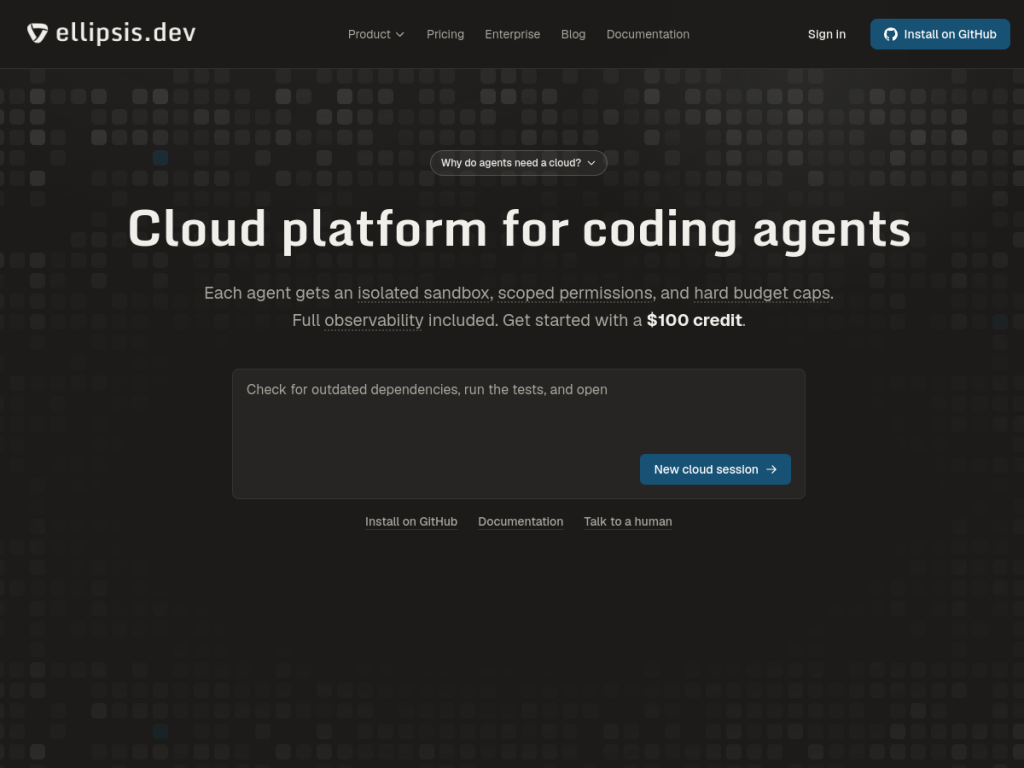Click the arrow icon on New cloud session
The width and height of the screenshot is (1024, 768).
click(x=771, y=470)
